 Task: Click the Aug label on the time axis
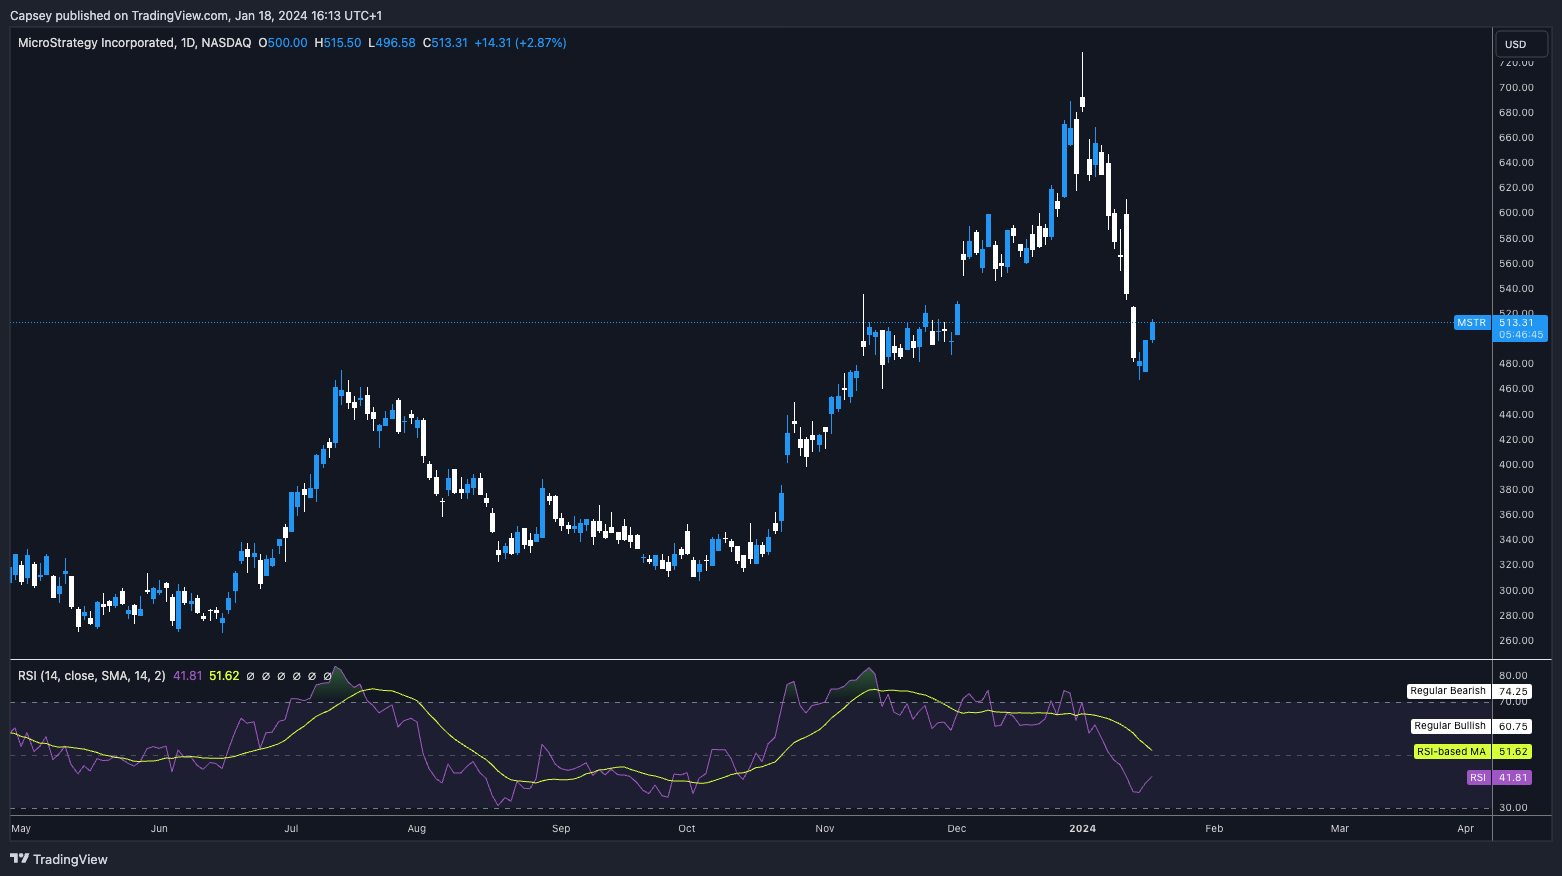(417, 829)
